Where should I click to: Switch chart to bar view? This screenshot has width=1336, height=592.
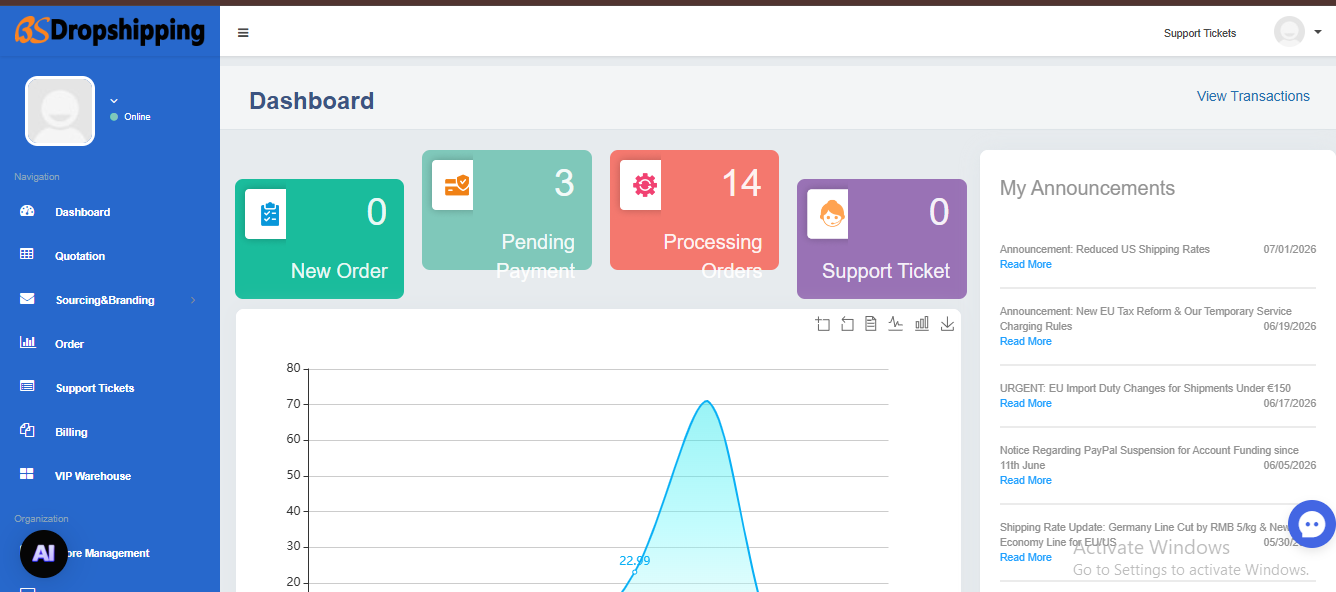pyautogui.click(x=922, y=324)
